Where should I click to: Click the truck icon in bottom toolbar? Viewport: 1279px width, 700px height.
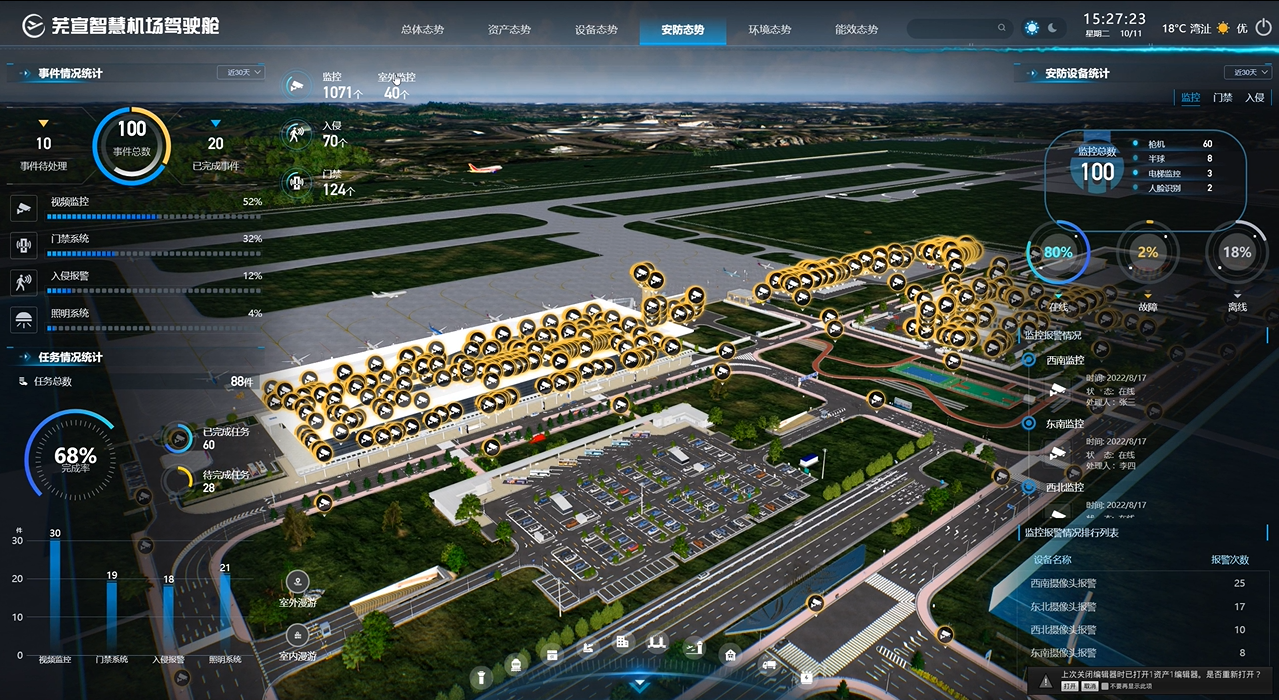click(x=769, y=664)
